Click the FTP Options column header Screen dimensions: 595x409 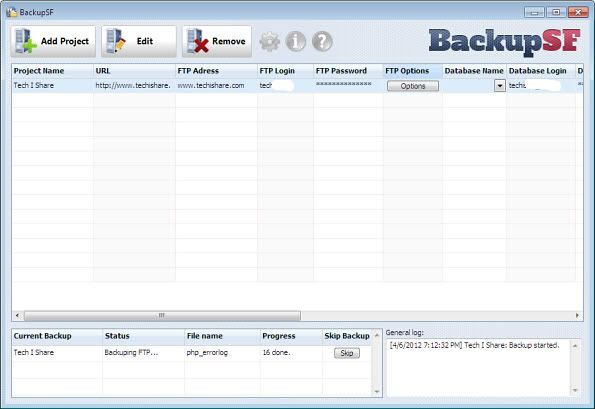click(413, 71)
